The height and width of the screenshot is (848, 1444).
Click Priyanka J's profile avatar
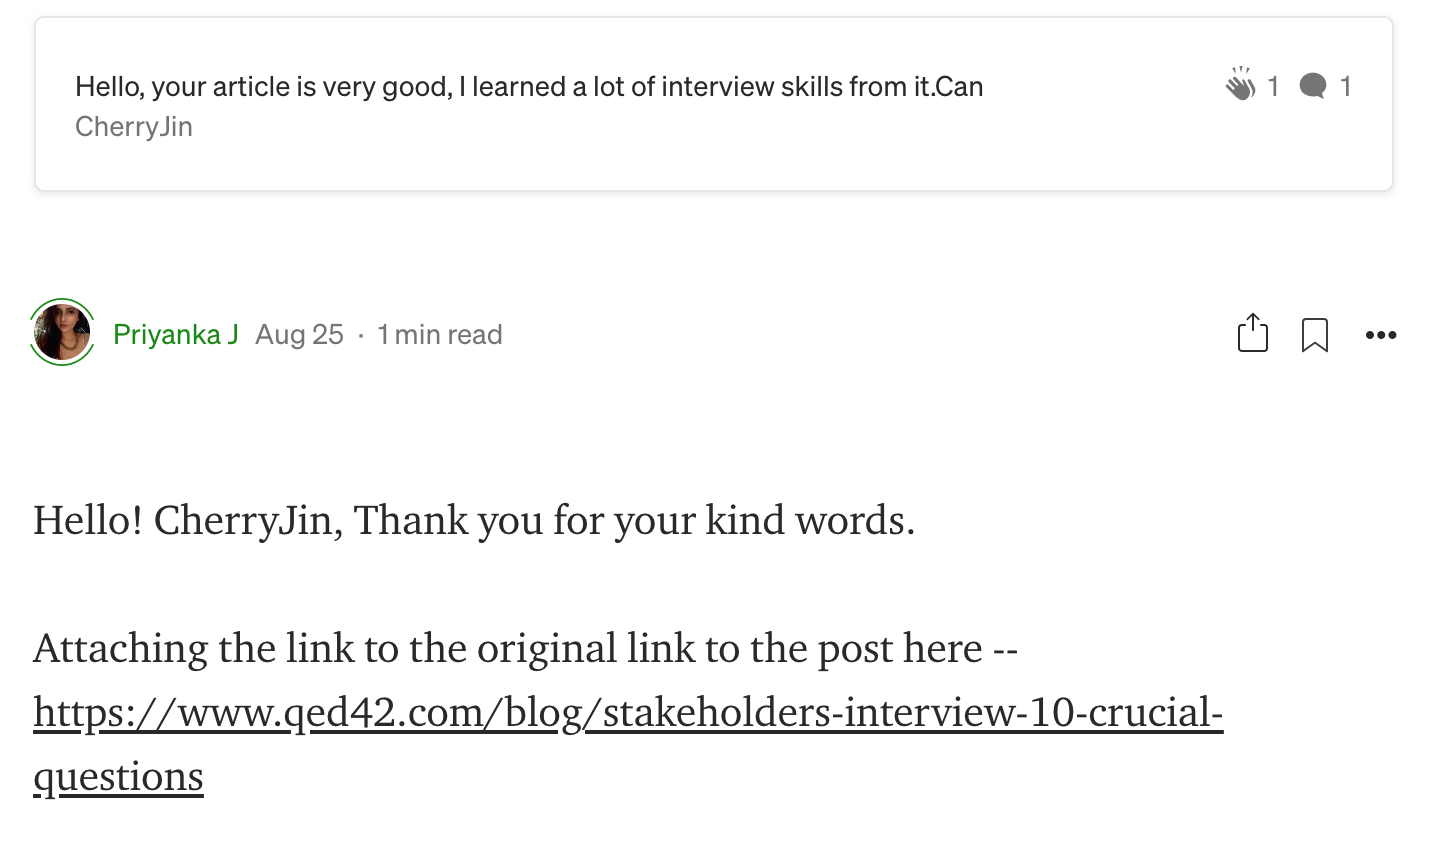coord(62,333)
